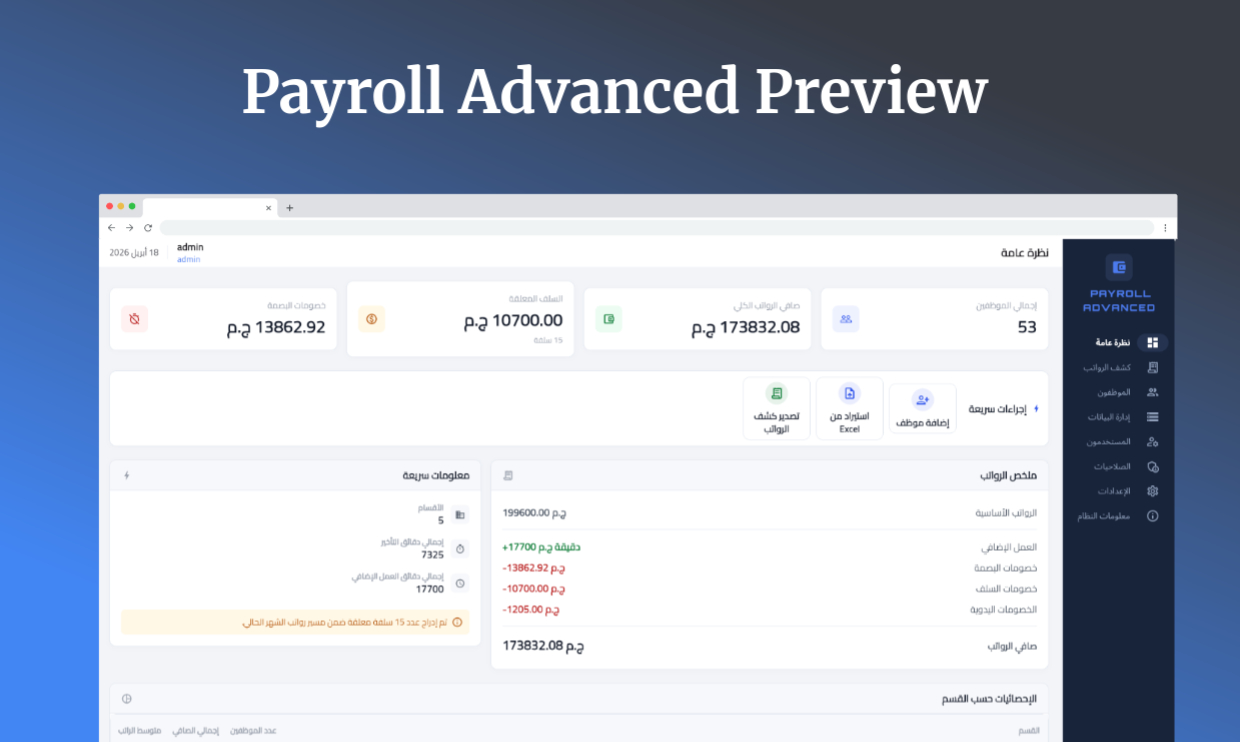Click the blue admin link under username
Viewport: 1240px width, 742px height.
[188, 260]
